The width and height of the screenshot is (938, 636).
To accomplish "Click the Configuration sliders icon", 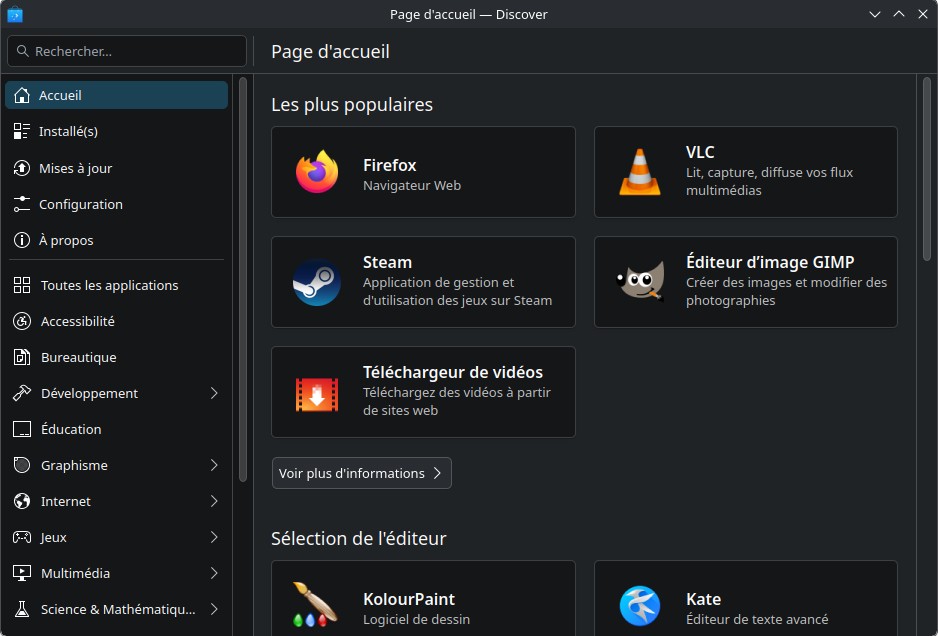I will (22, 204).
